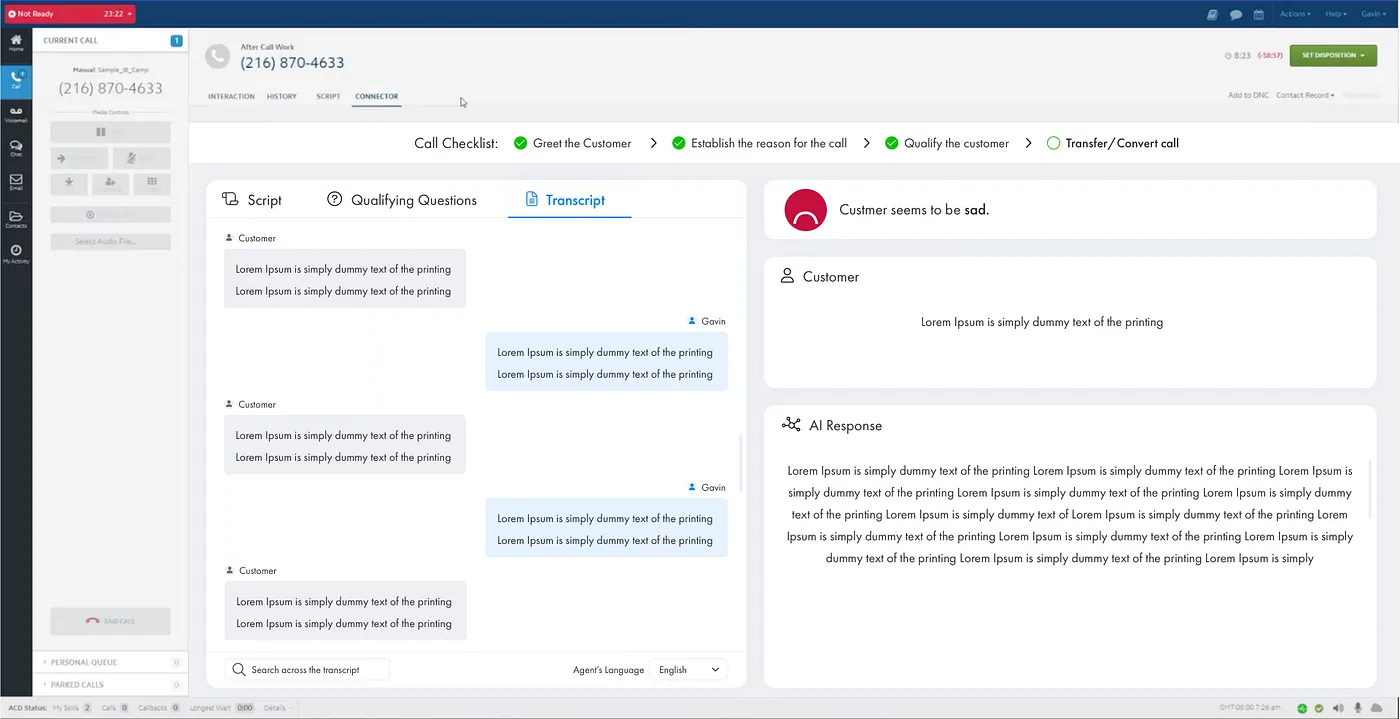Click the green plus status icon
This screenshot has height=719, width=1400.
pyautogui.click(x=1302, y=708)
